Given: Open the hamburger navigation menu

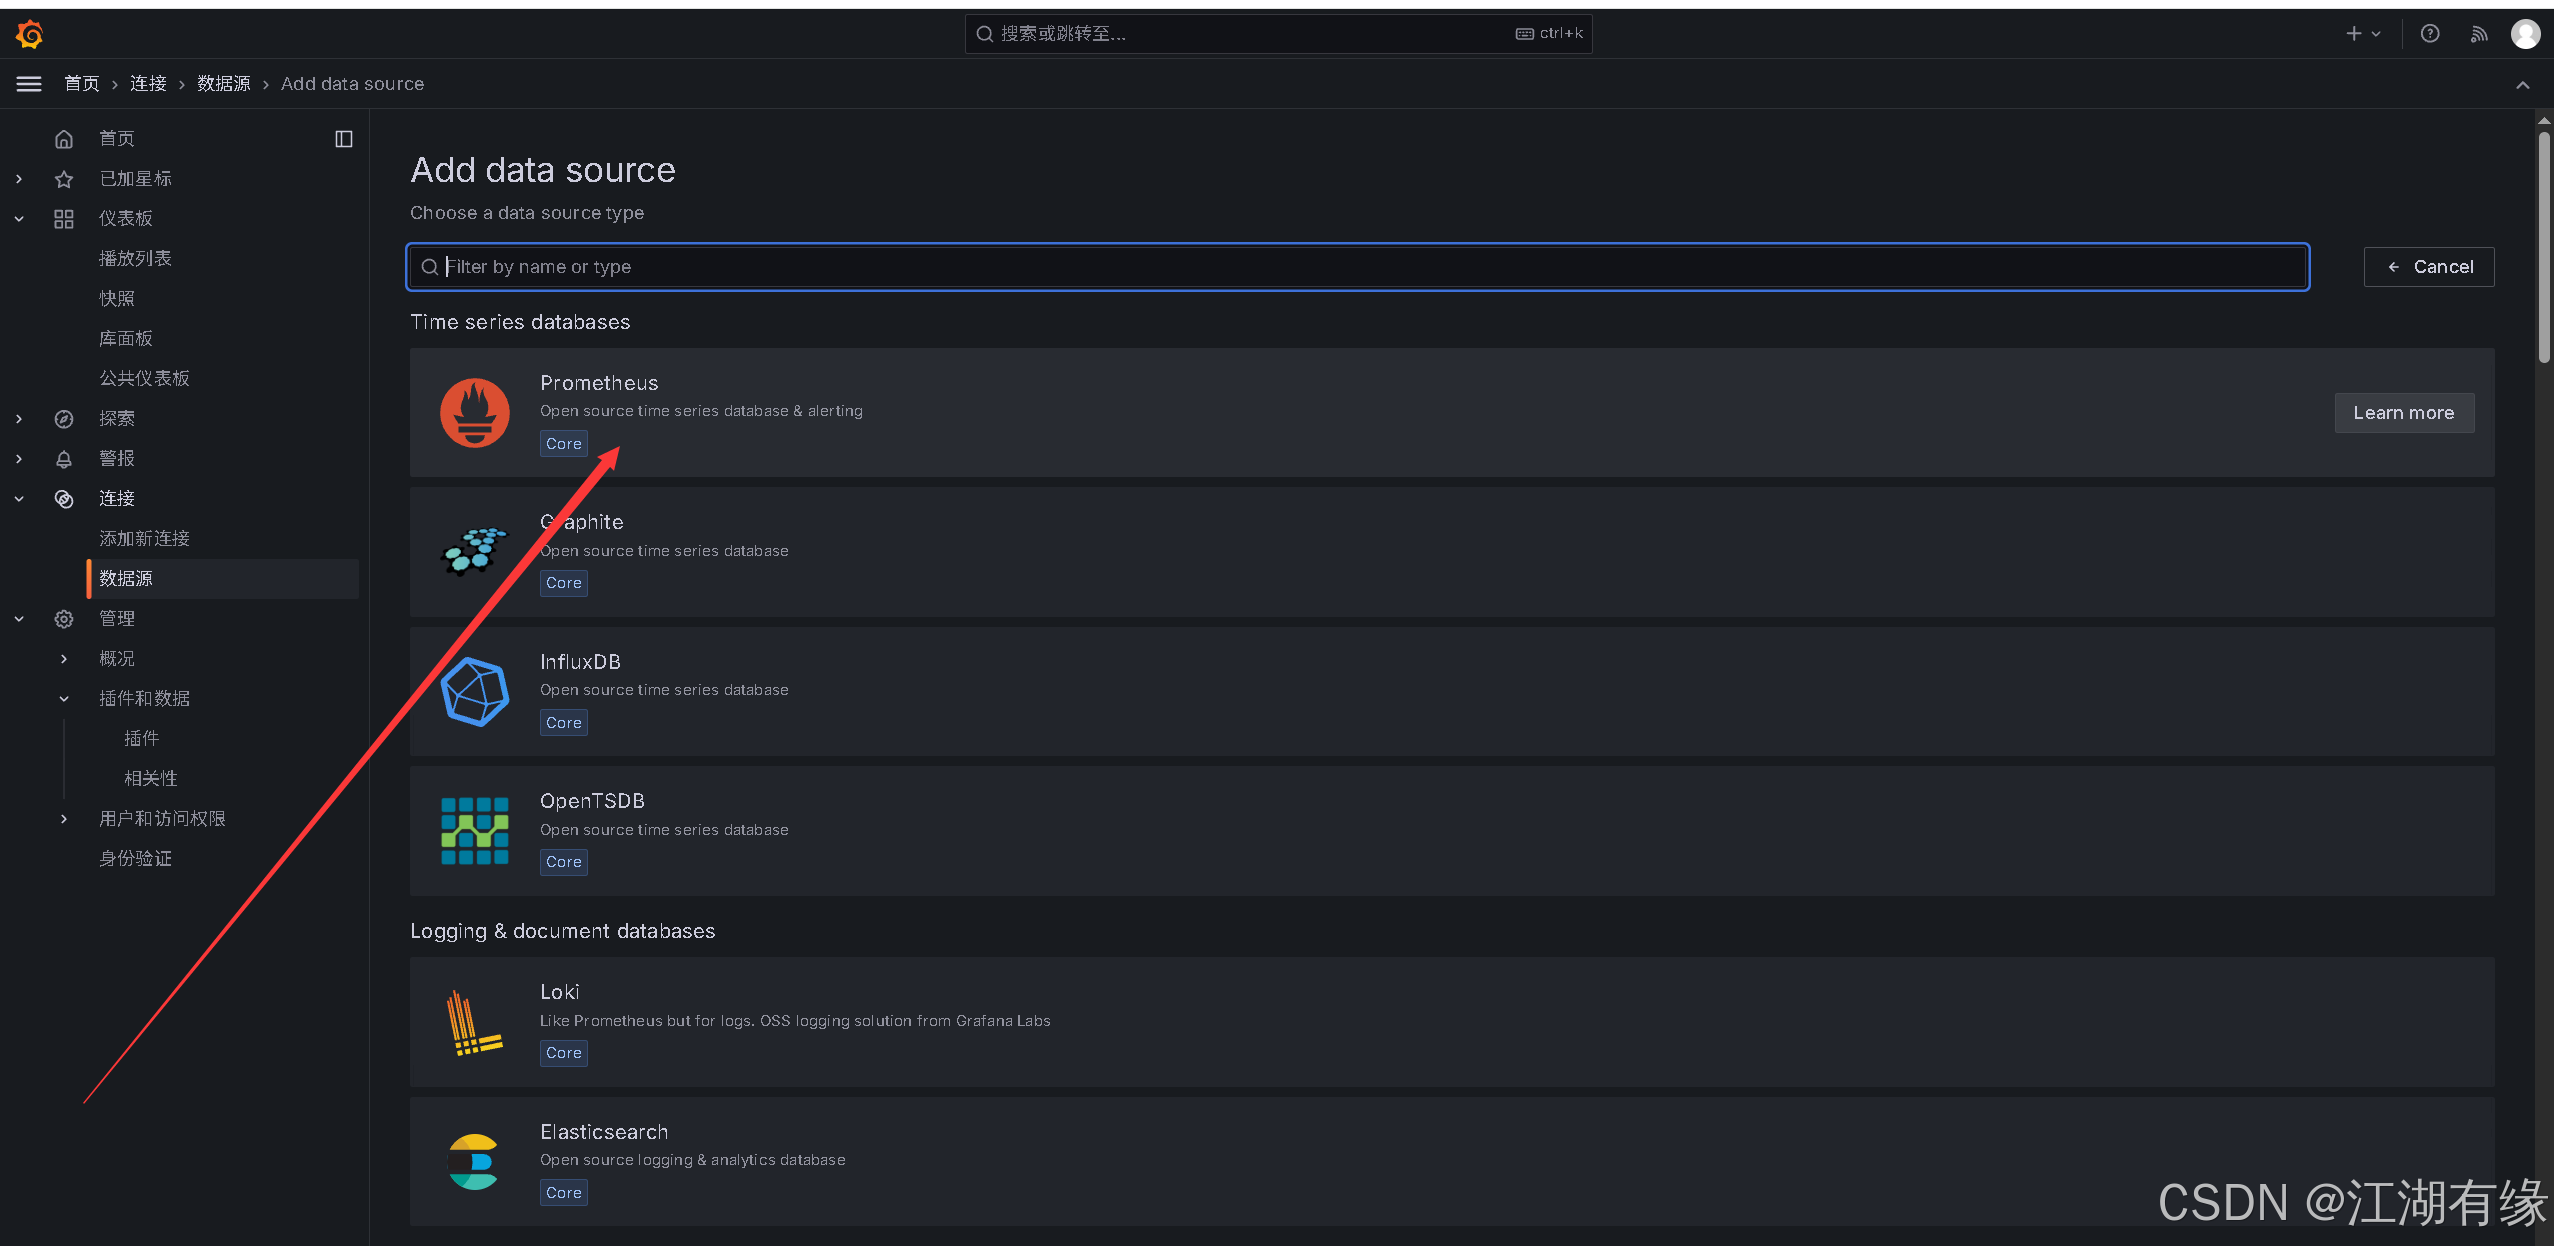Looking at the screenshot, I should pyautogui.click(x=29, y=84).
